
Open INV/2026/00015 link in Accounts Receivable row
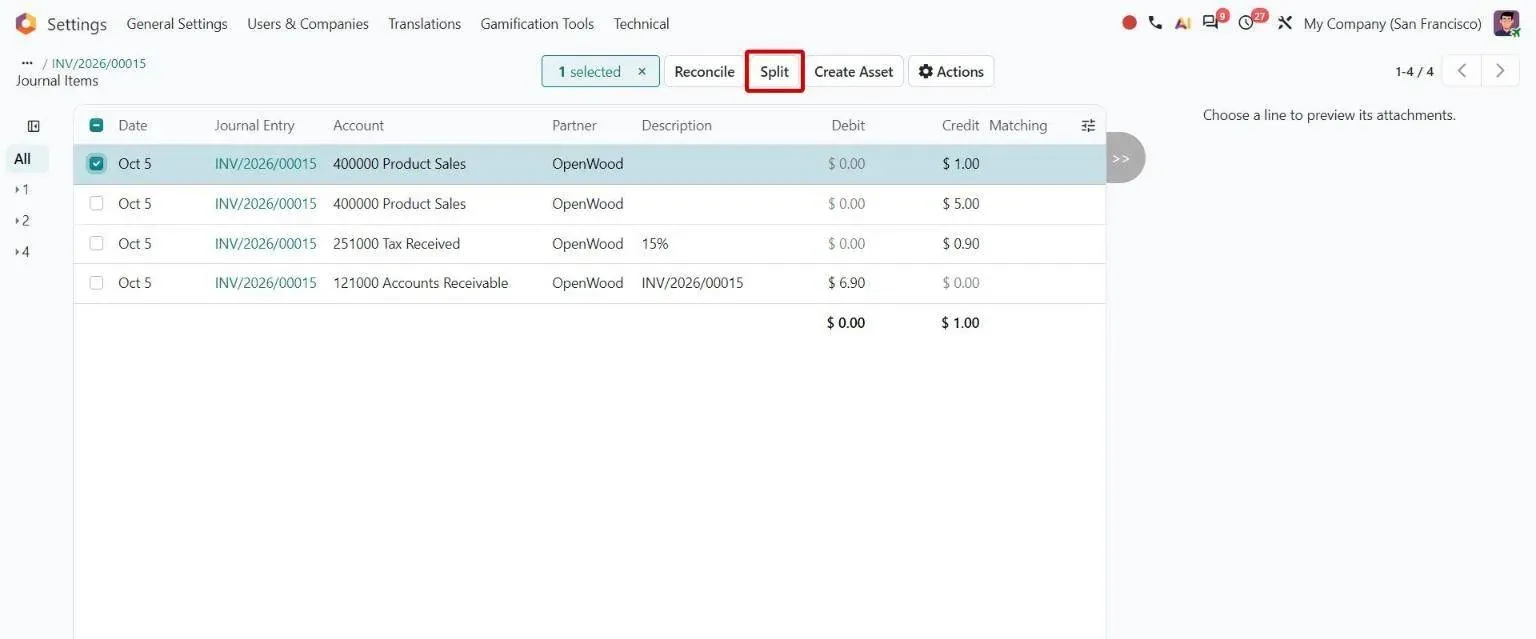(x=265, y=283)
